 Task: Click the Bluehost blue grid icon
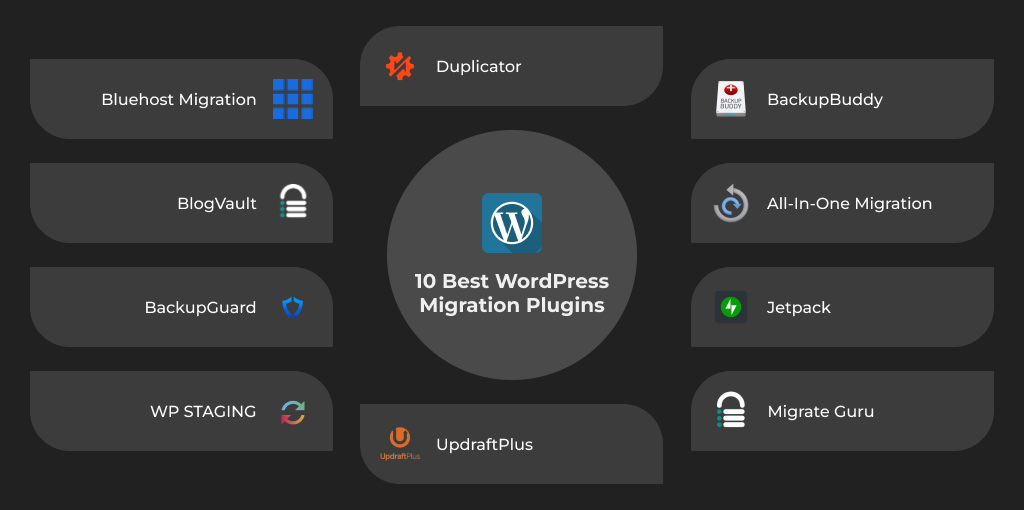point(293,99)
